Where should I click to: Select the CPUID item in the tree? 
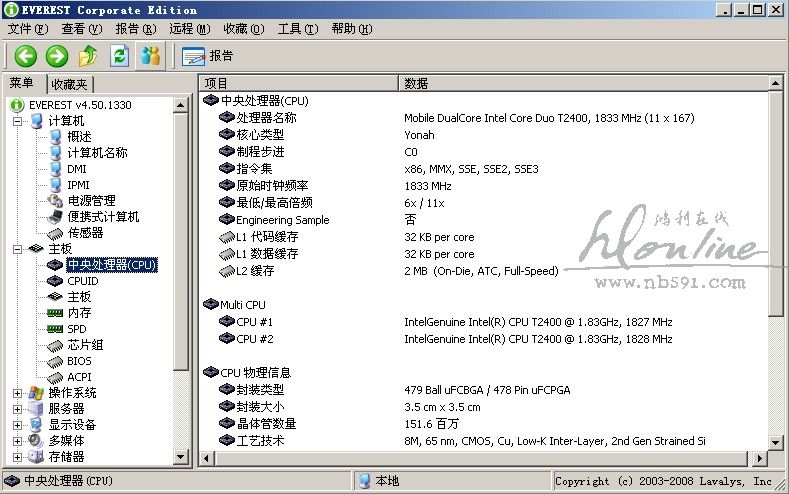(82, 281)
